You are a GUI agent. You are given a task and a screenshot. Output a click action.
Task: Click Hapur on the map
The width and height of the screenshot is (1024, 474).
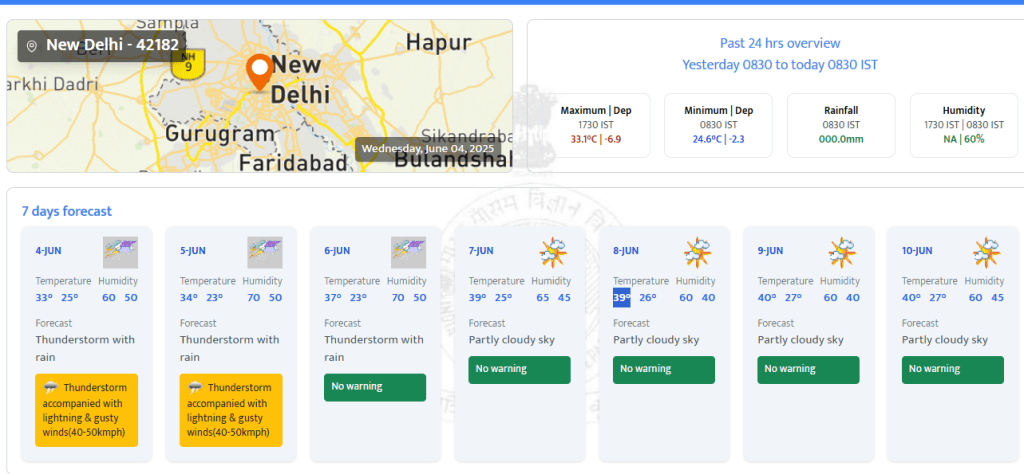pyautogui.click(x=438, y=42)
